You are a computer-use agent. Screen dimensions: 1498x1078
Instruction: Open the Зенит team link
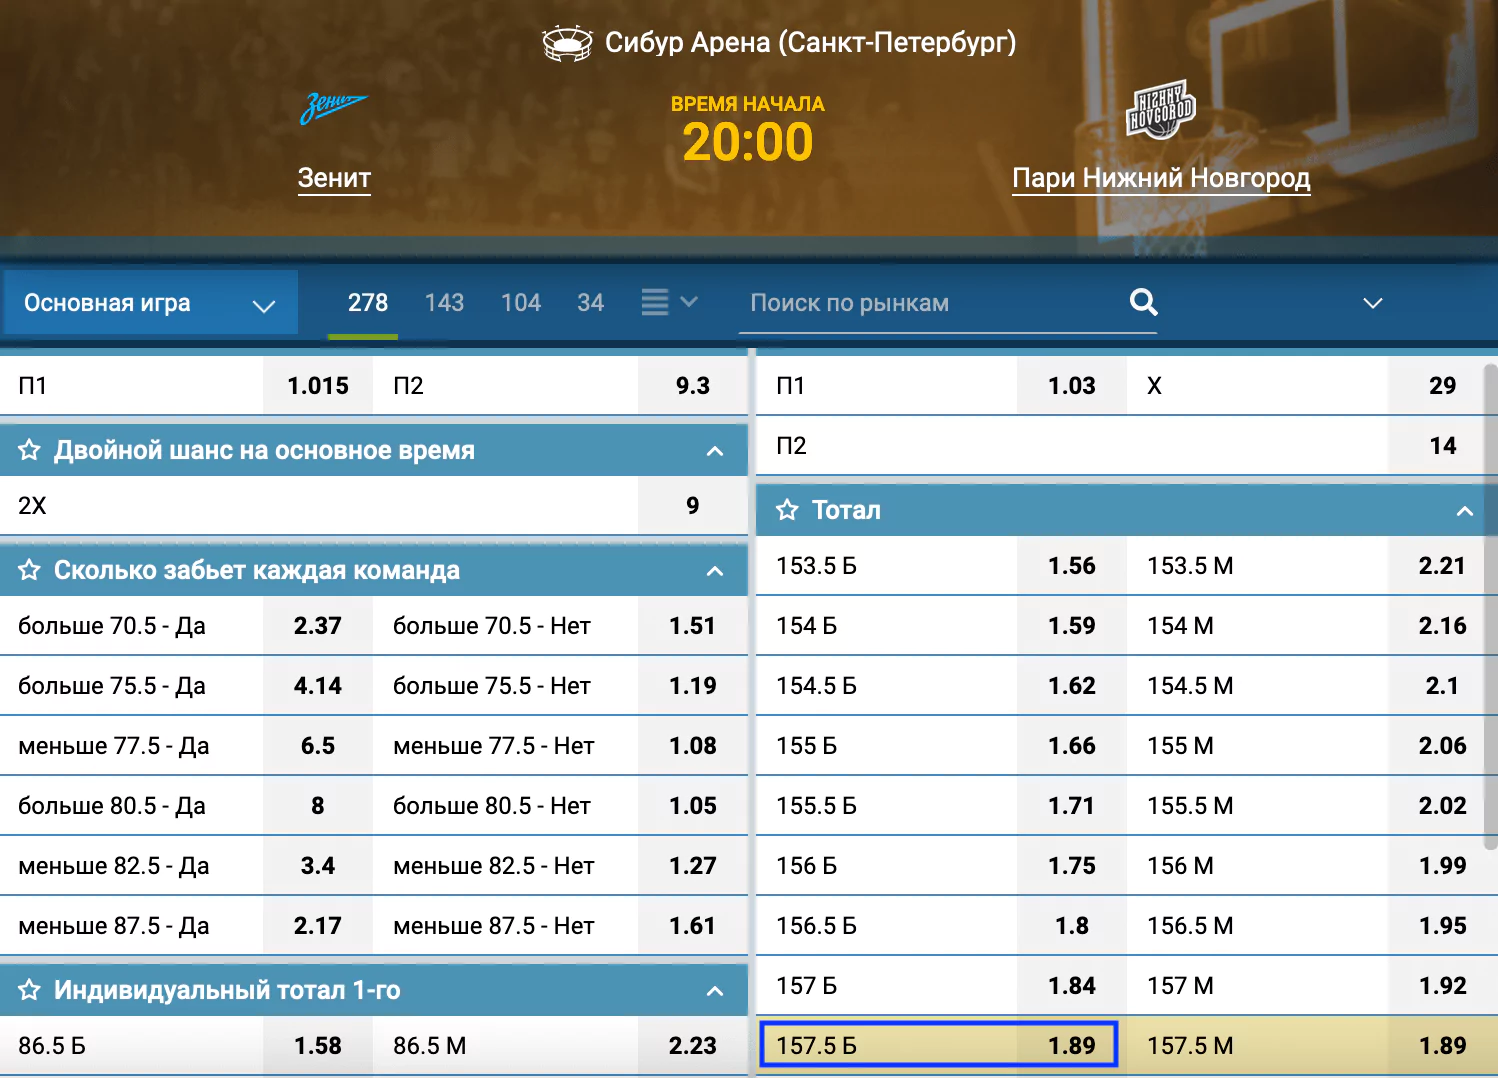click(x=334, y=178)
